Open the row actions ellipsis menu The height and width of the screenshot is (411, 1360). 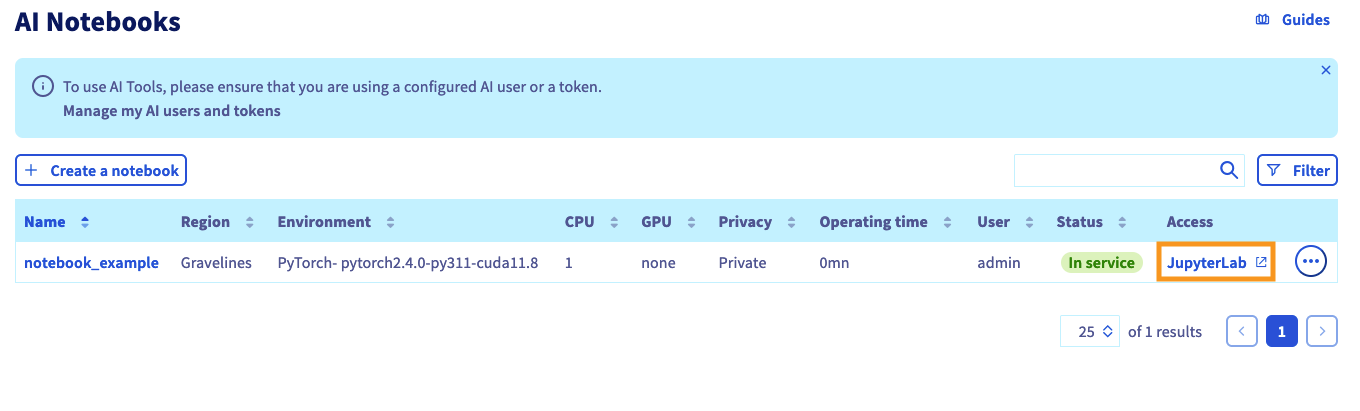tap(1311, 262)
